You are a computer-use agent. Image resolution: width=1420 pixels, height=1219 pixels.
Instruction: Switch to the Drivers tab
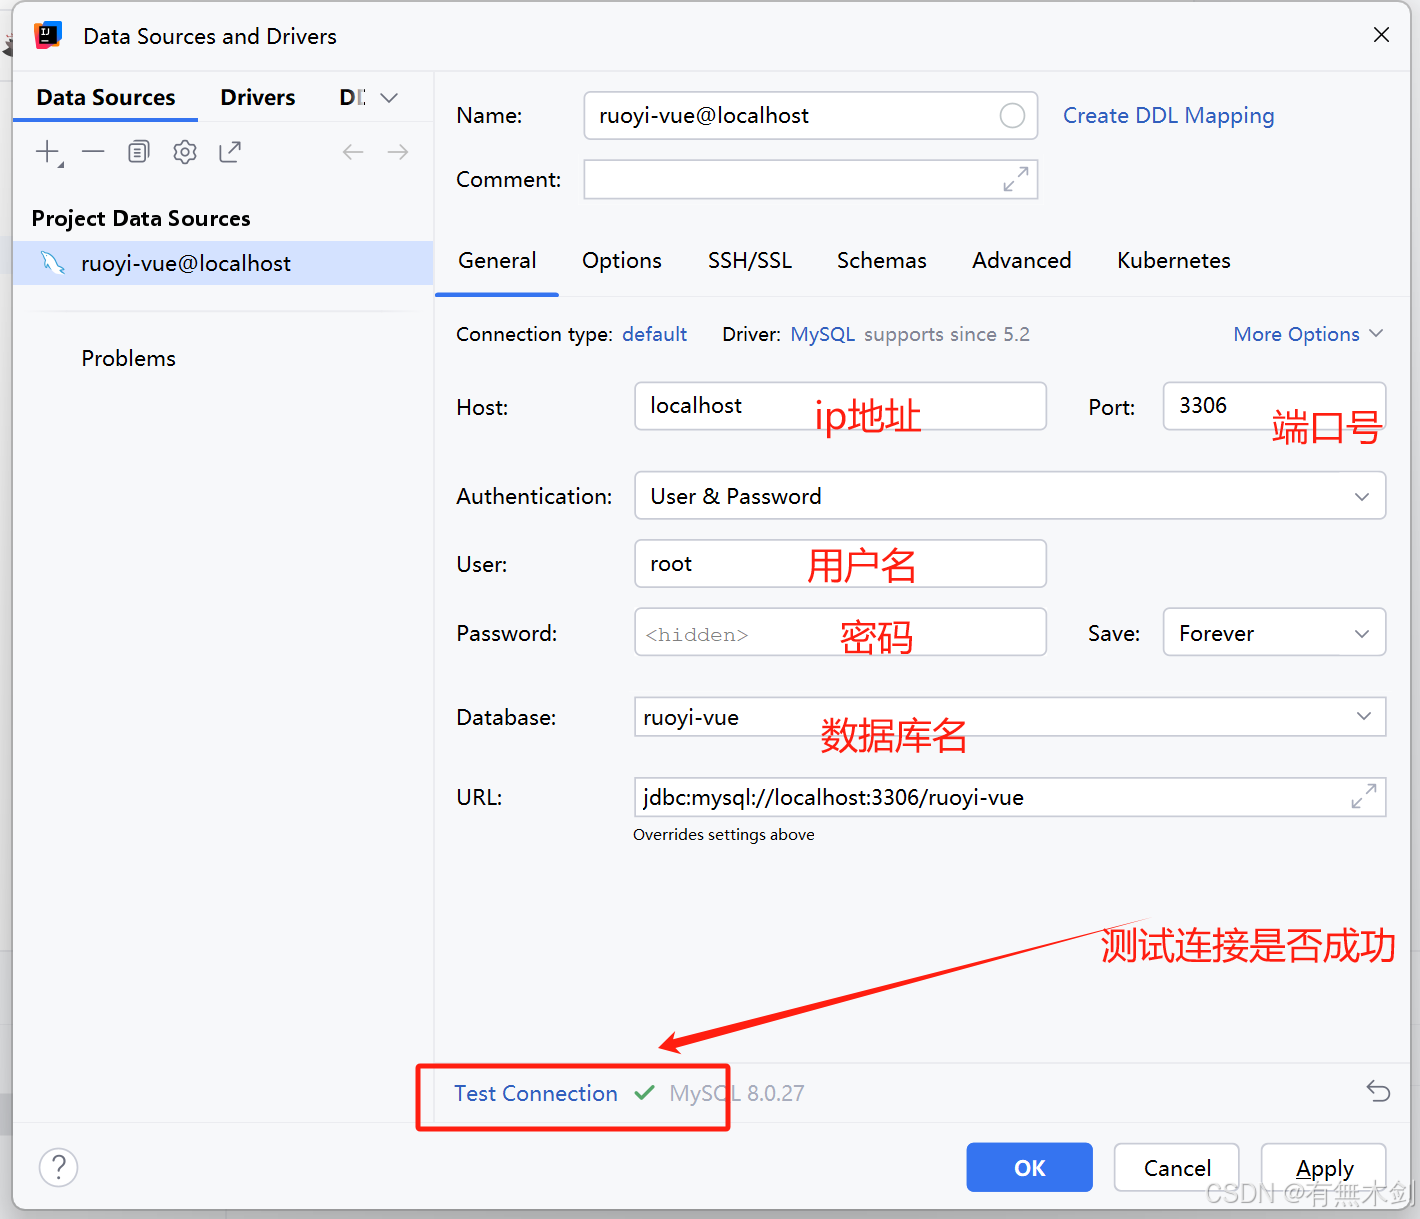click(x=258, y=98)
